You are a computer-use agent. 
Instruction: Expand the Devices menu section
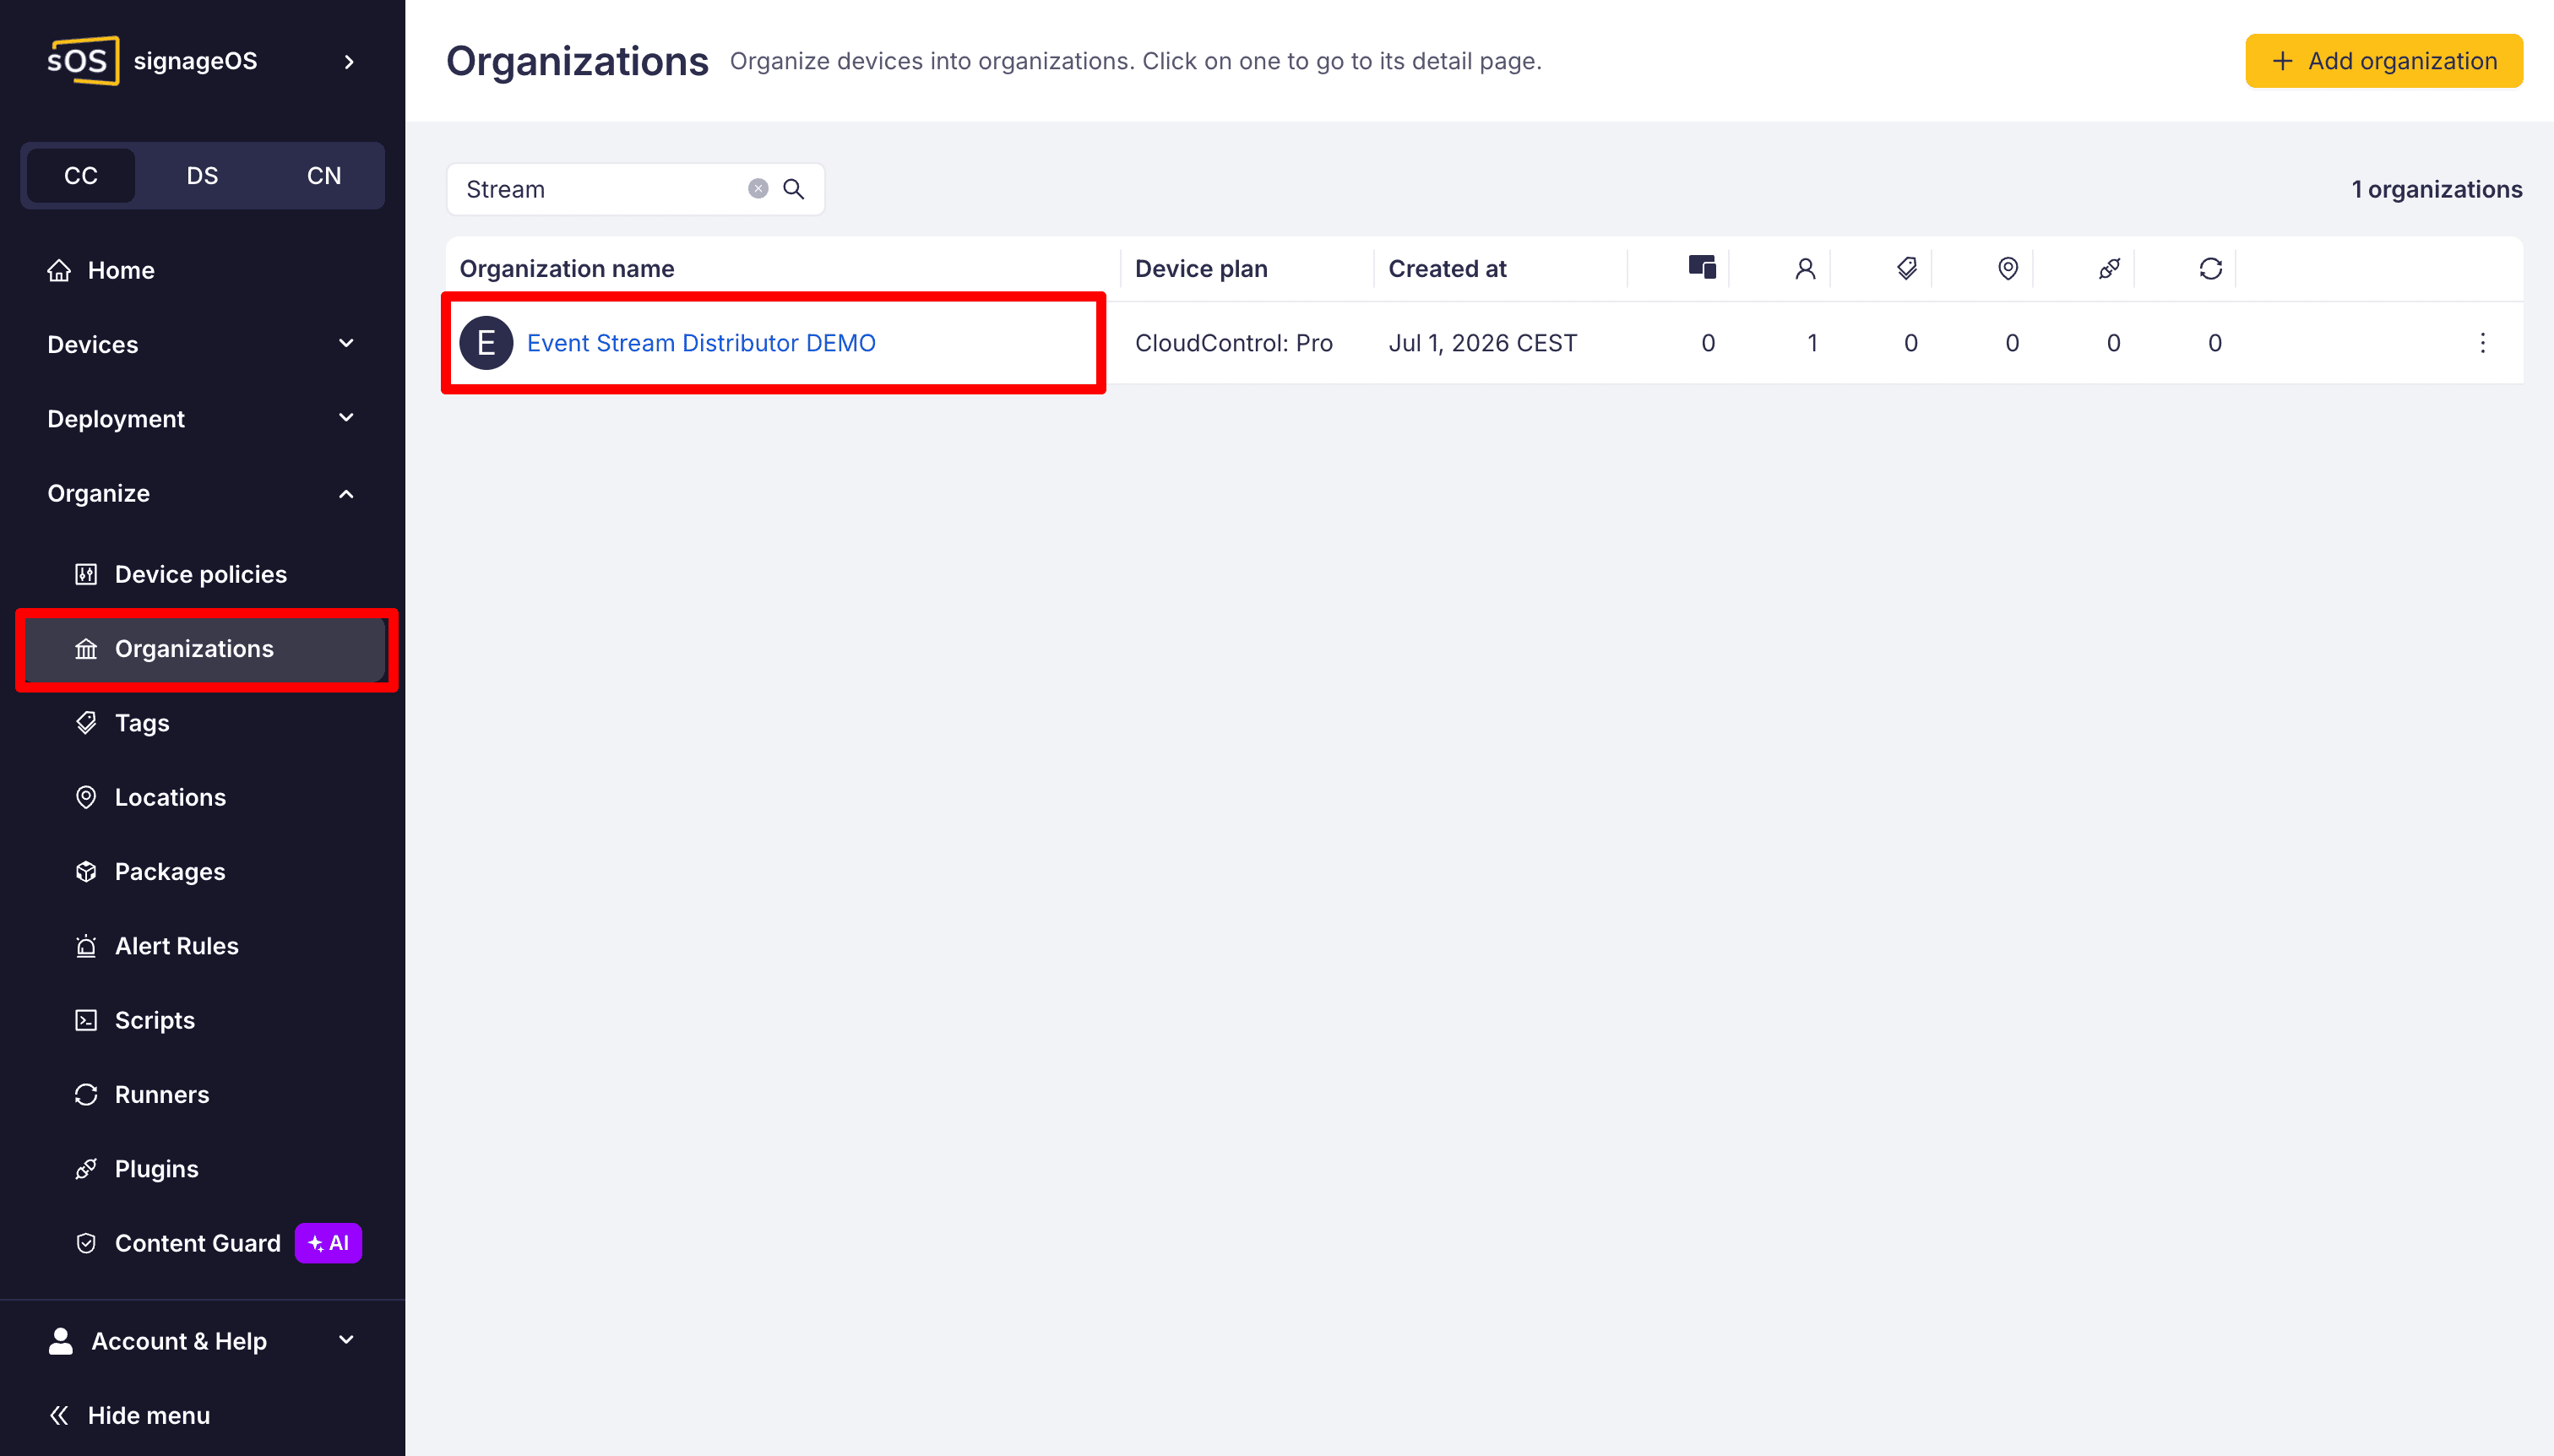202,344
